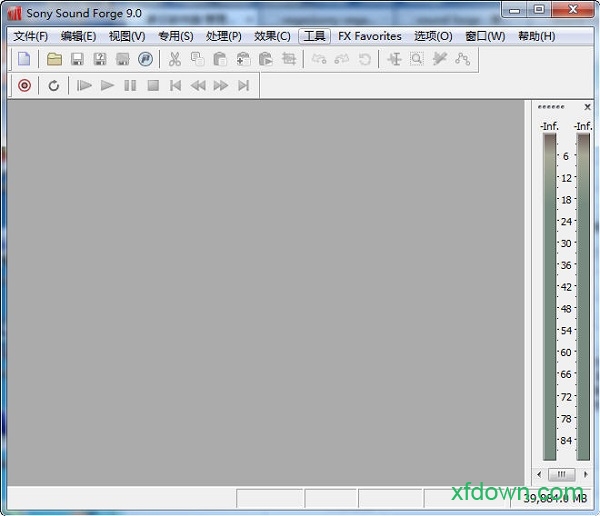
Task: Click the Copy icon
Action: 197,59
